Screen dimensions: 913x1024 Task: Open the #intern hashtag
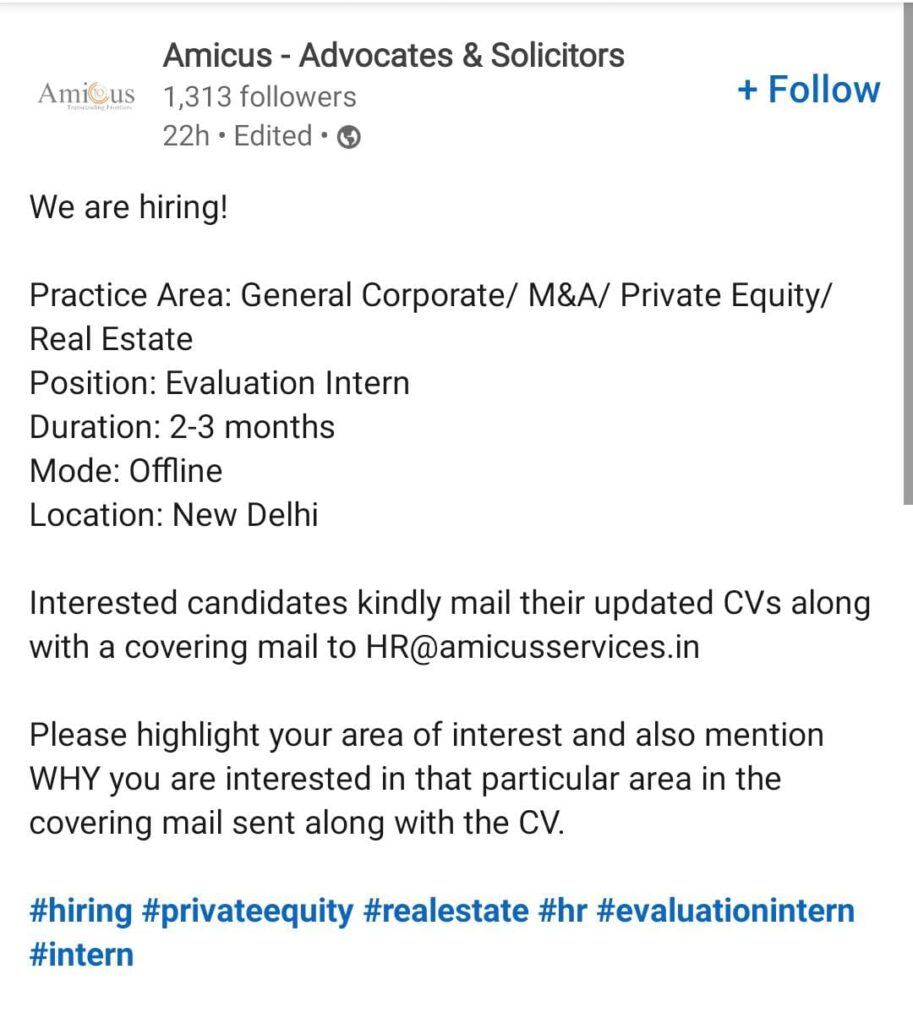82,954
